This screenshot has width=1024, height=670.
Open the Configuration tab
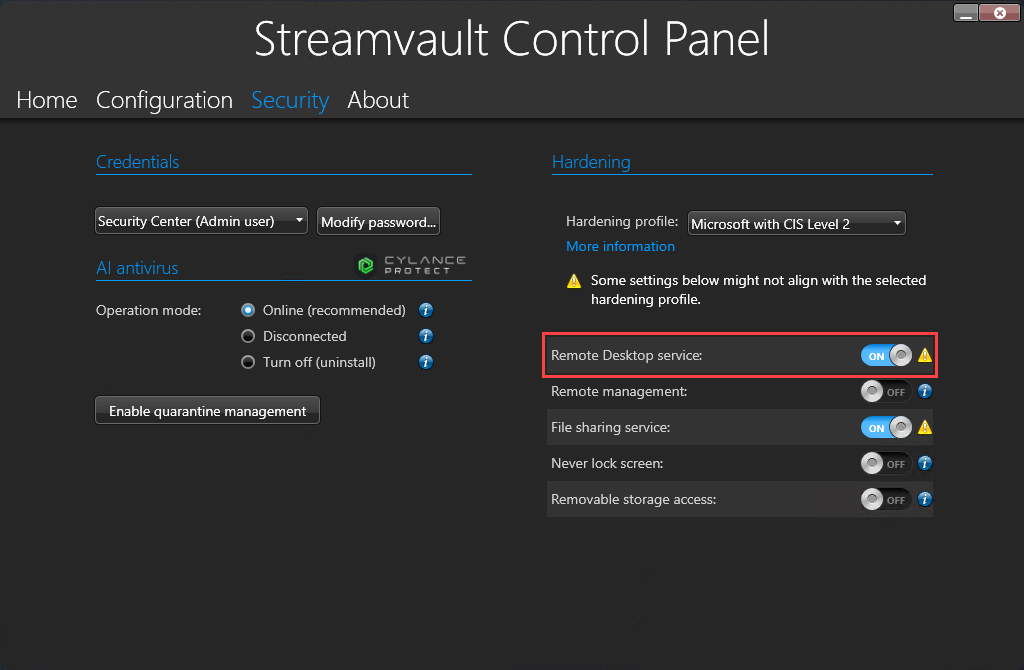pos(164,100)
